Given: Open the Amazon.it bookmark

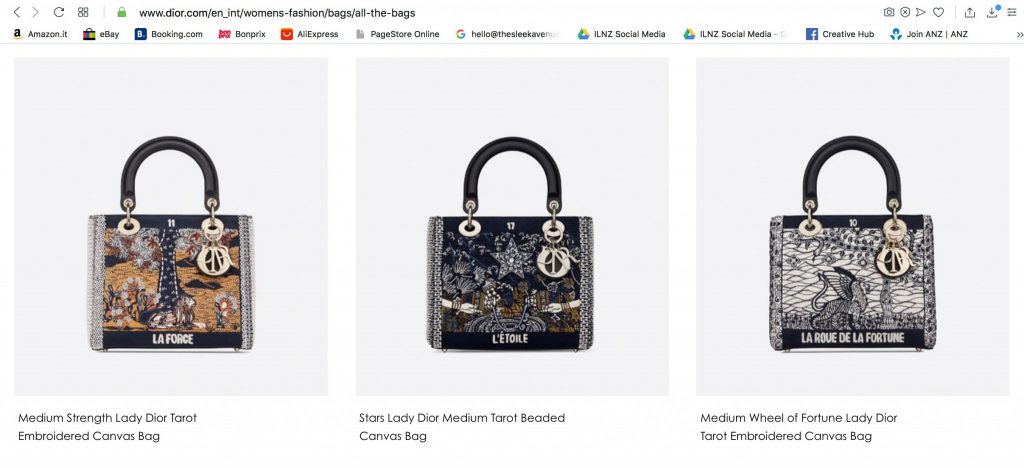Looking at the screenshot, I should [x=40, y=34].
